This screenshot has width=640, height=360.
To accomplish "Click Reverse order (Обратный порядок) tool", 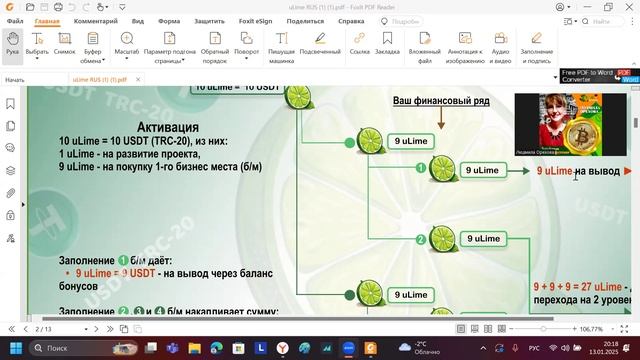I will tap(215, 47).
